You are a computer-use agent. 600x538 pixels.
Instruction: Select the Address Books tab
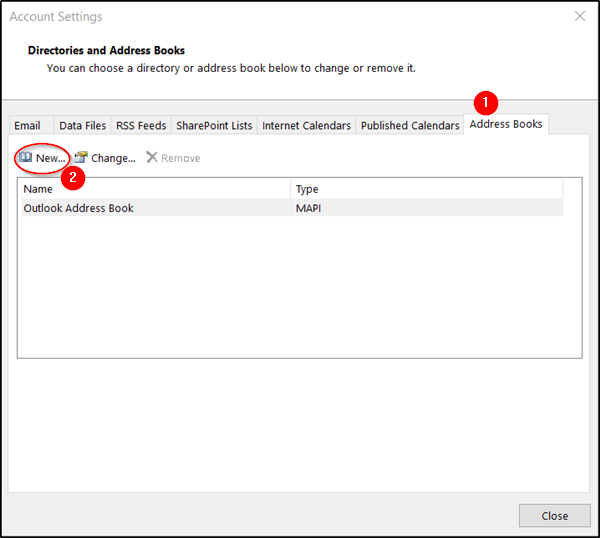pos(506,124)
